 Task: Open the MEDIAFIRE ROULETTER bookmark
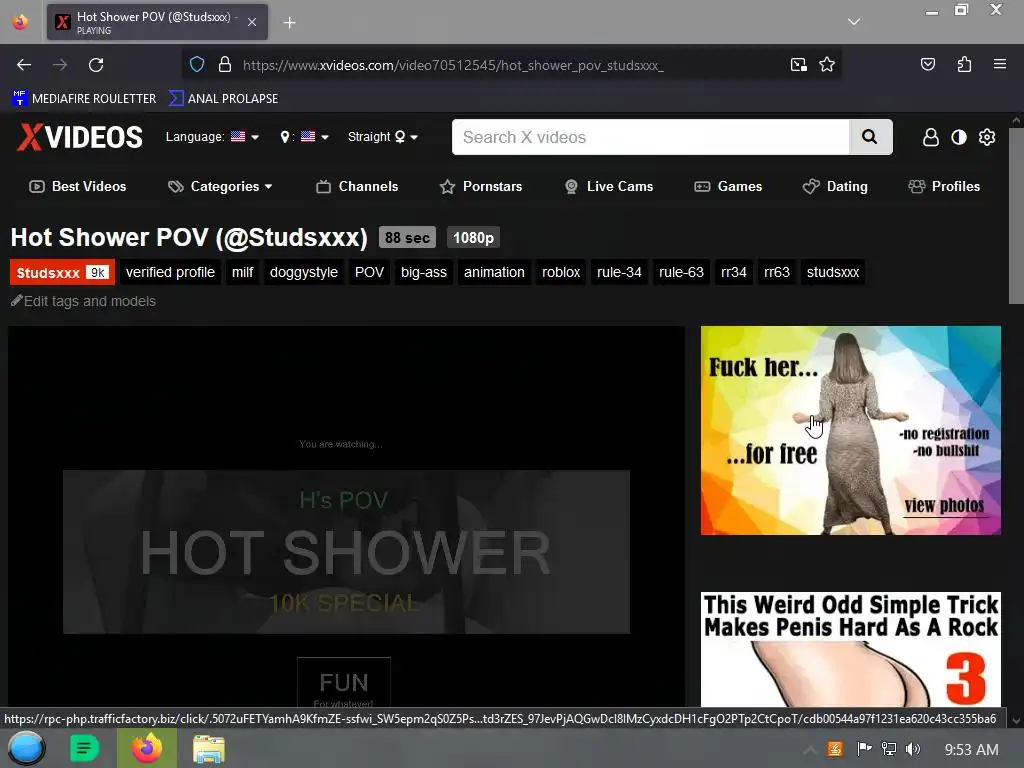pos(84,99)
